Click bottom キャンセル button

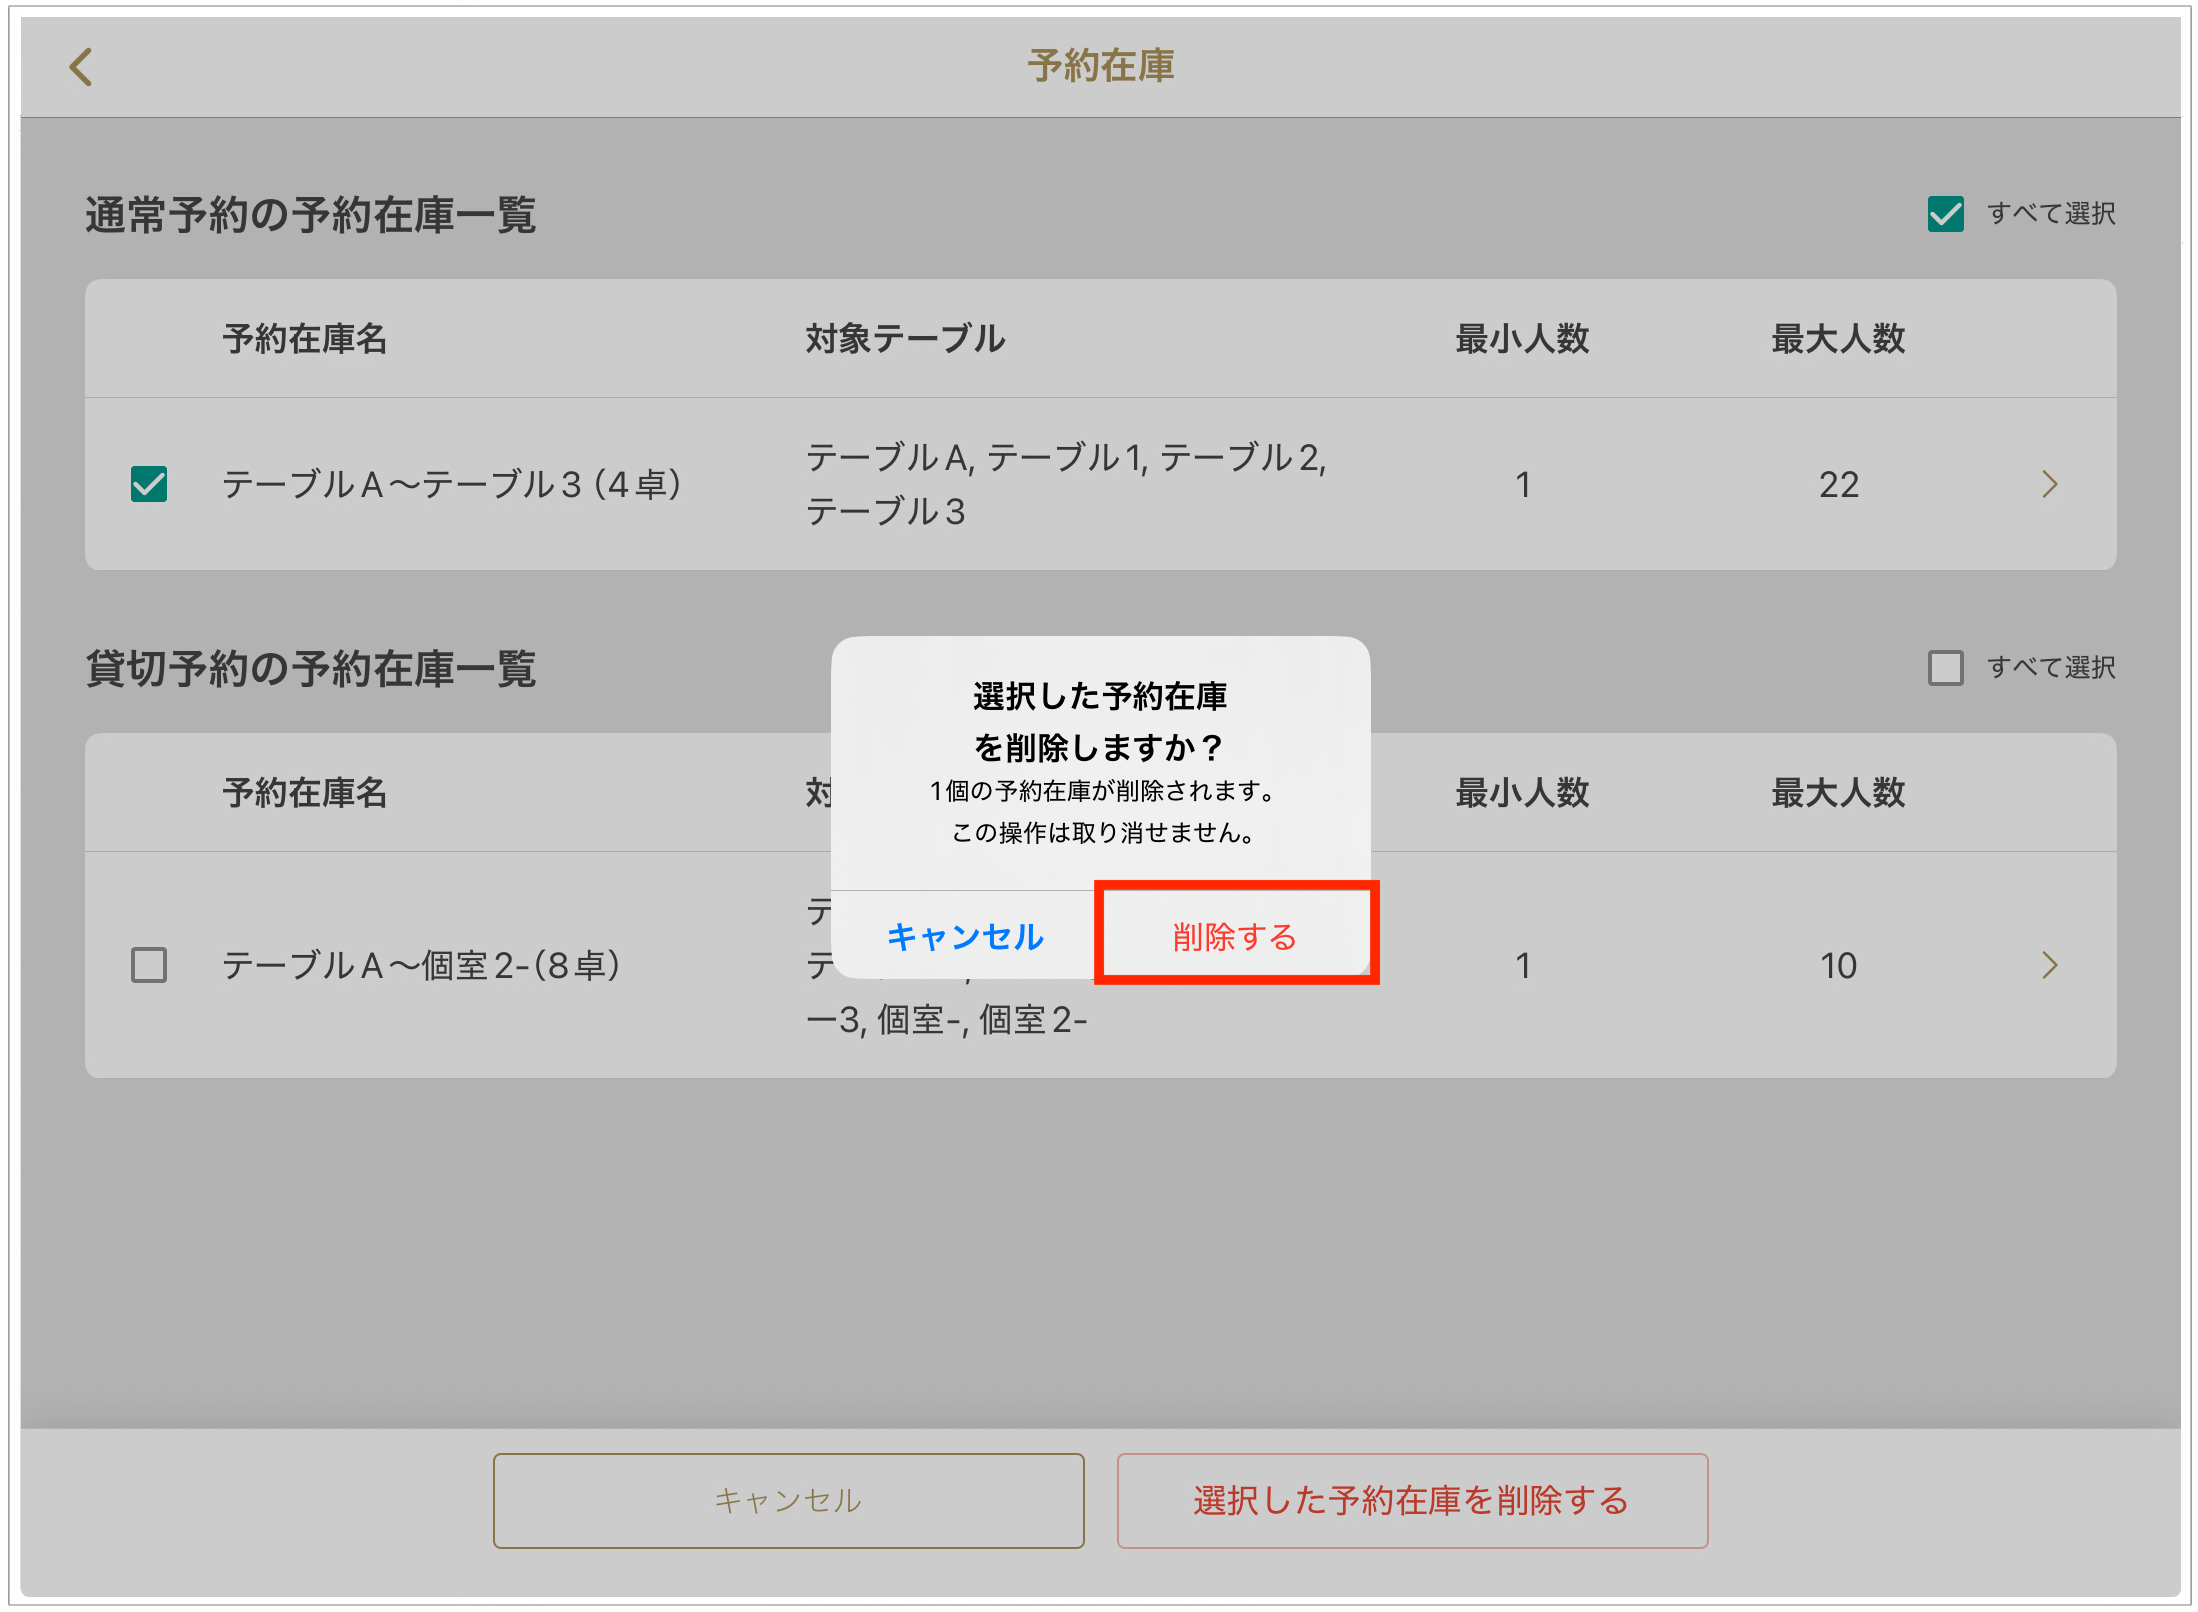pyautogui.click(x=788, y=1501)
